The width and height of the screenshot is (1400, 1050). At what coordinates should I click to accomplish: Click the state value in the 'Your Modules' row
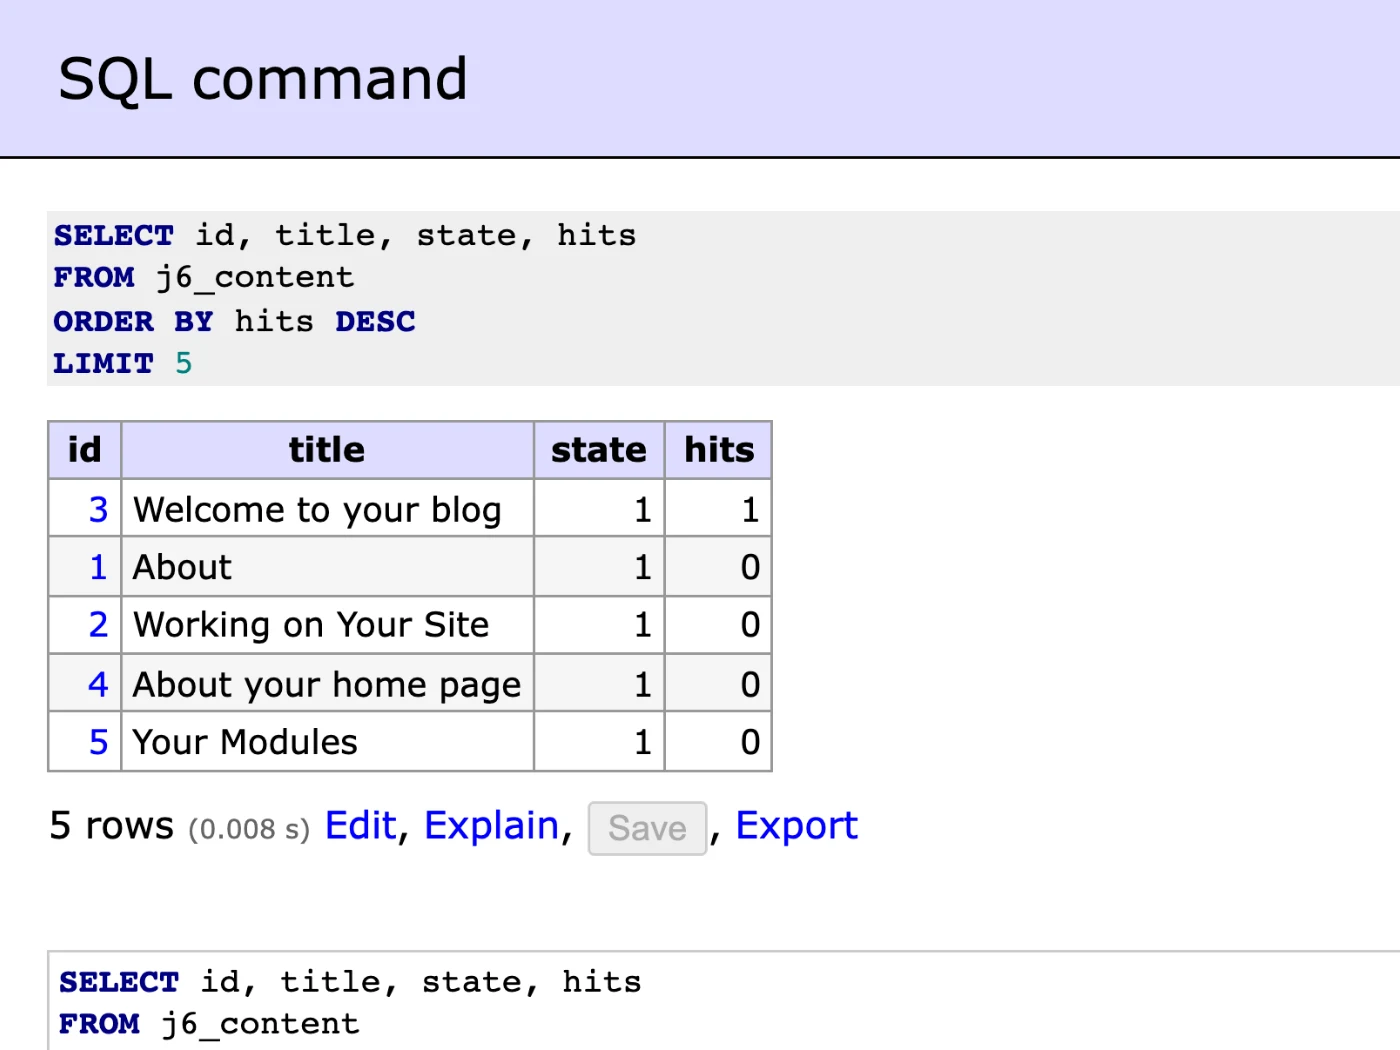coord(599,742)
